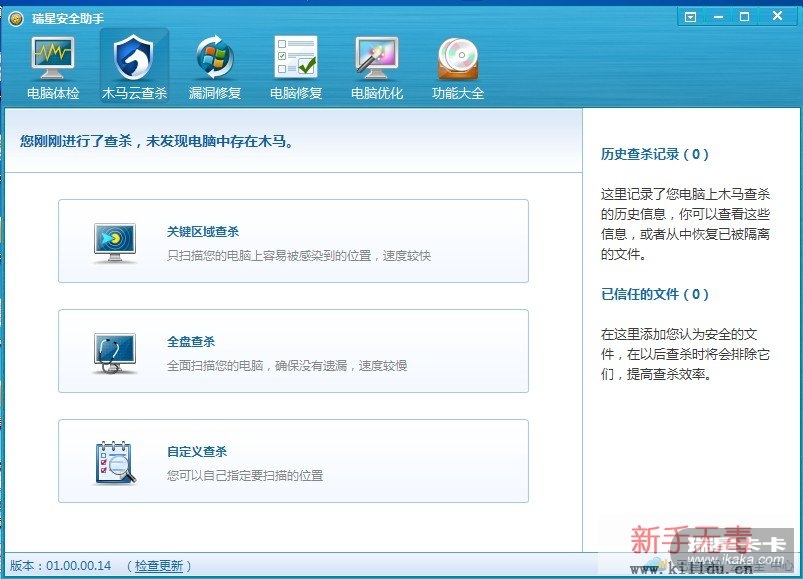Image resolution: width=803 pixels, height=579 pixels.
Task: Open 已信任的文件 (0) link
Action: pos(654,294)
